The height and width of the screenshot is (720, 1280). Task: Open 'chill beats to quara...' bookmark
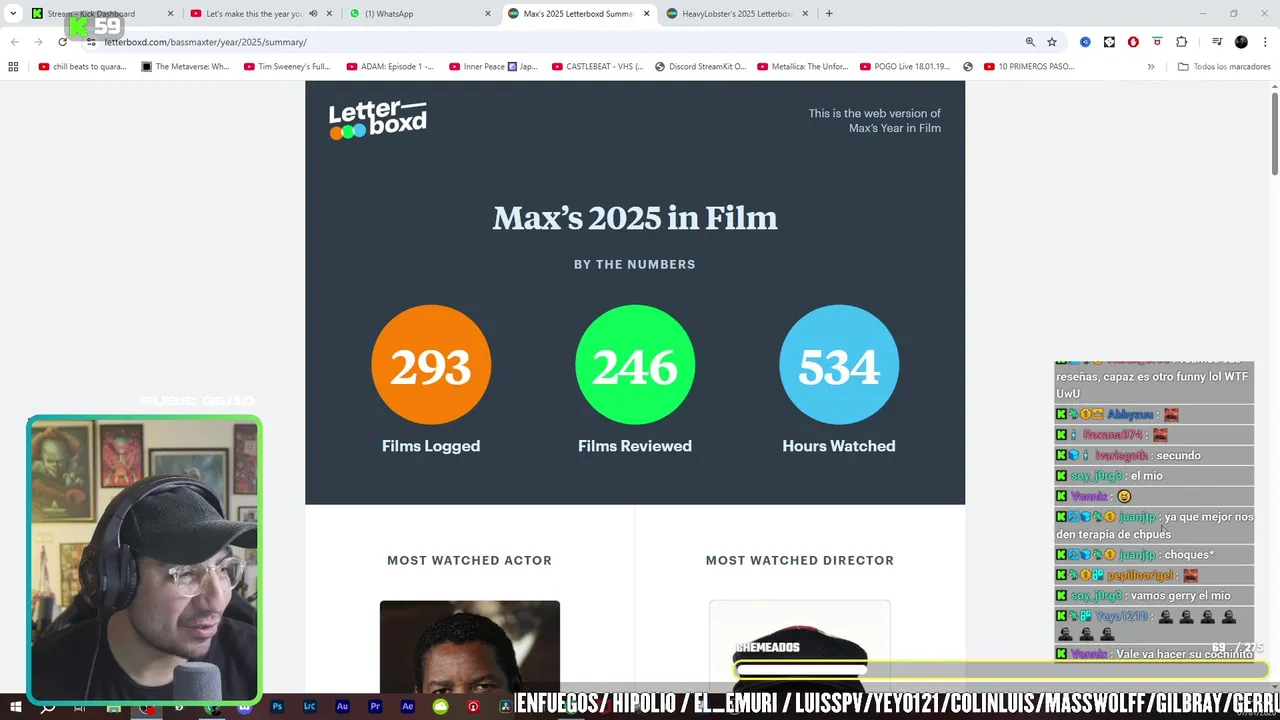[82, 67]
